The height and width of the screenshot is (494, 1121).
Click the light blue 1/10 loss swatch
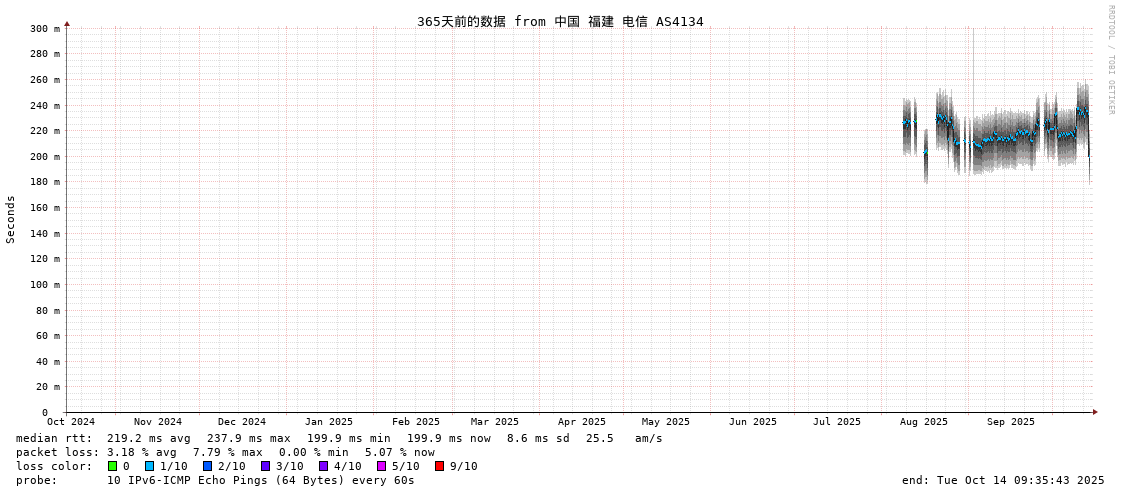point(149,466)
